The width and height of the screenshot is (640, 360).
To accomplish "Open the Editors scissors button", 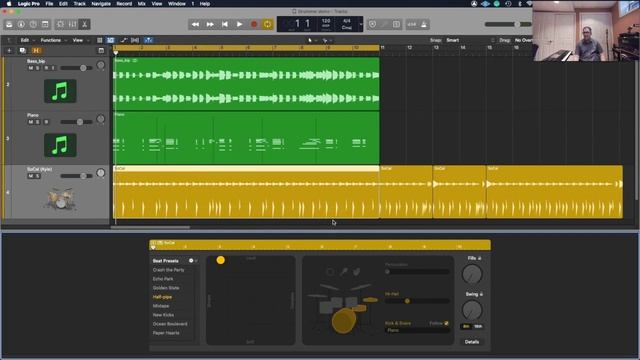I will point(84,24).
